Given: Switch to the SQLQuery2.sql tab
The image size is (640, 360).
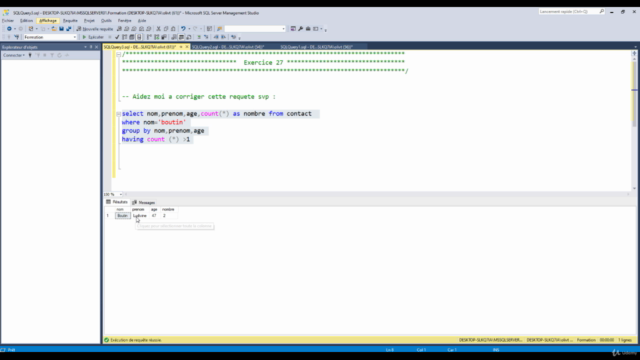Looking at the screenshot, I should coord(228,47).
